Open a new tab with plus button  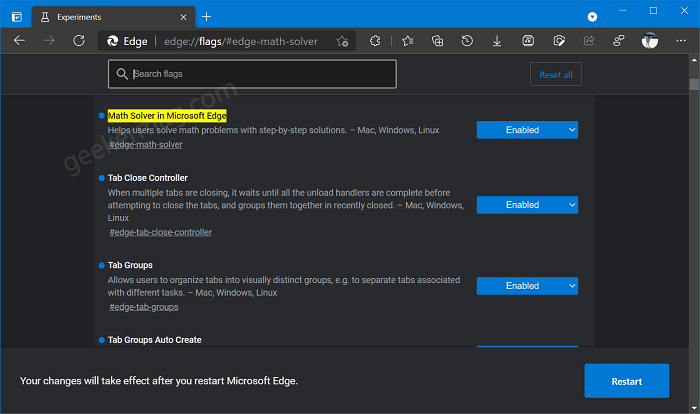coord(206,17)
